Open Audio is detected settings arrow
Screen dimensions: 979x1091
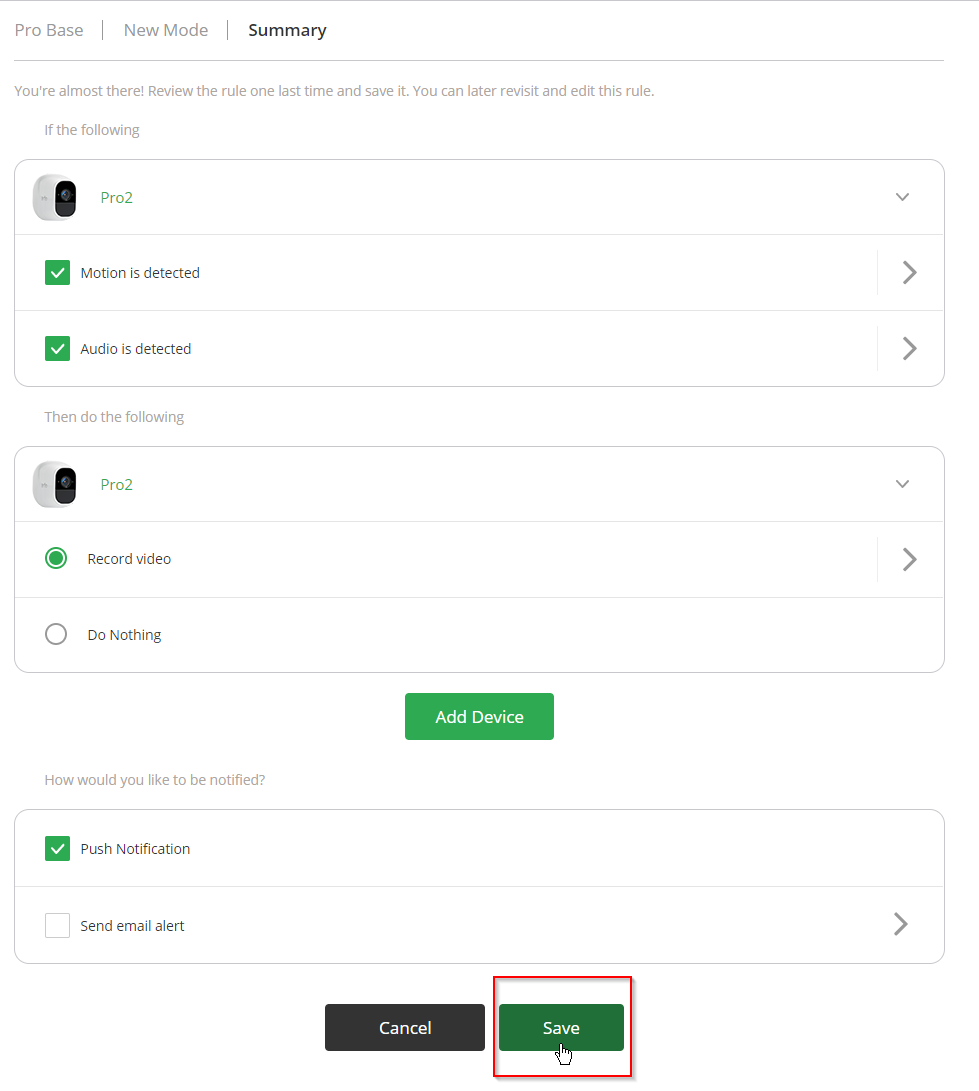point(909,348)
